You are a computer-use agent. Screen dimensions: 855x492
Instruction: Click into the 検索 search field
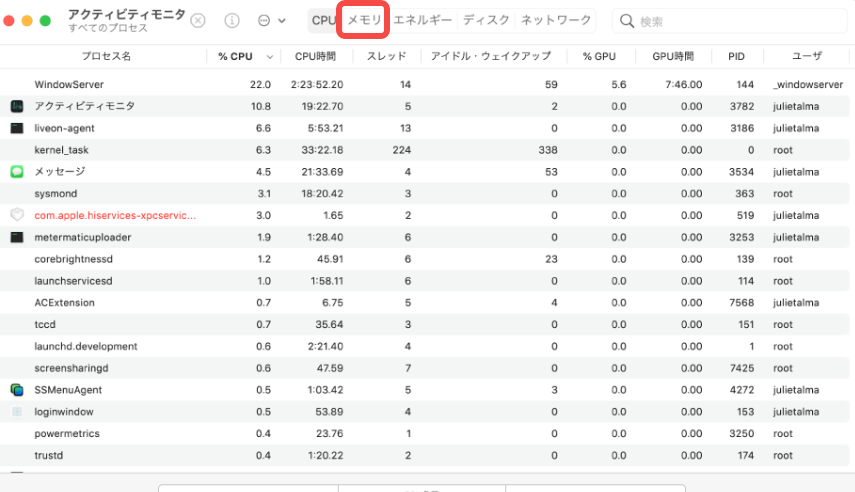click(x=730, y=21)
